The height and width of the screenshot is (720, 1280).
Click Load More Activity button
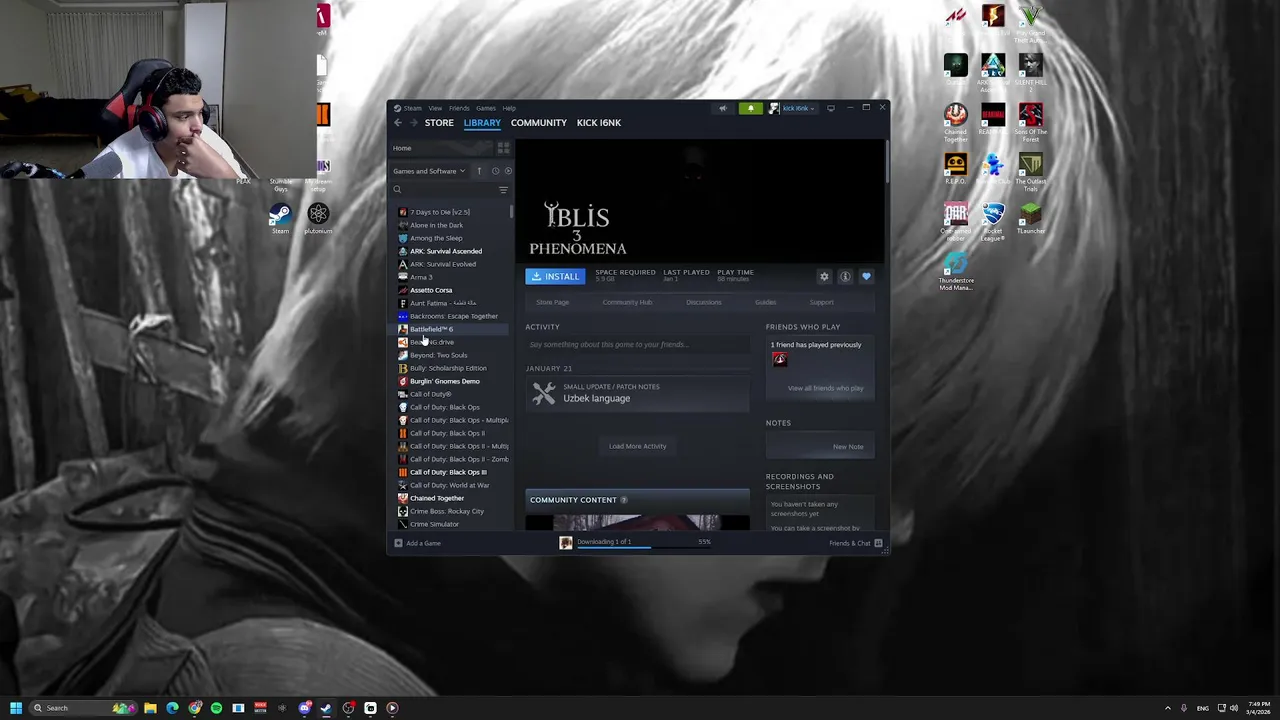point(638,447)
